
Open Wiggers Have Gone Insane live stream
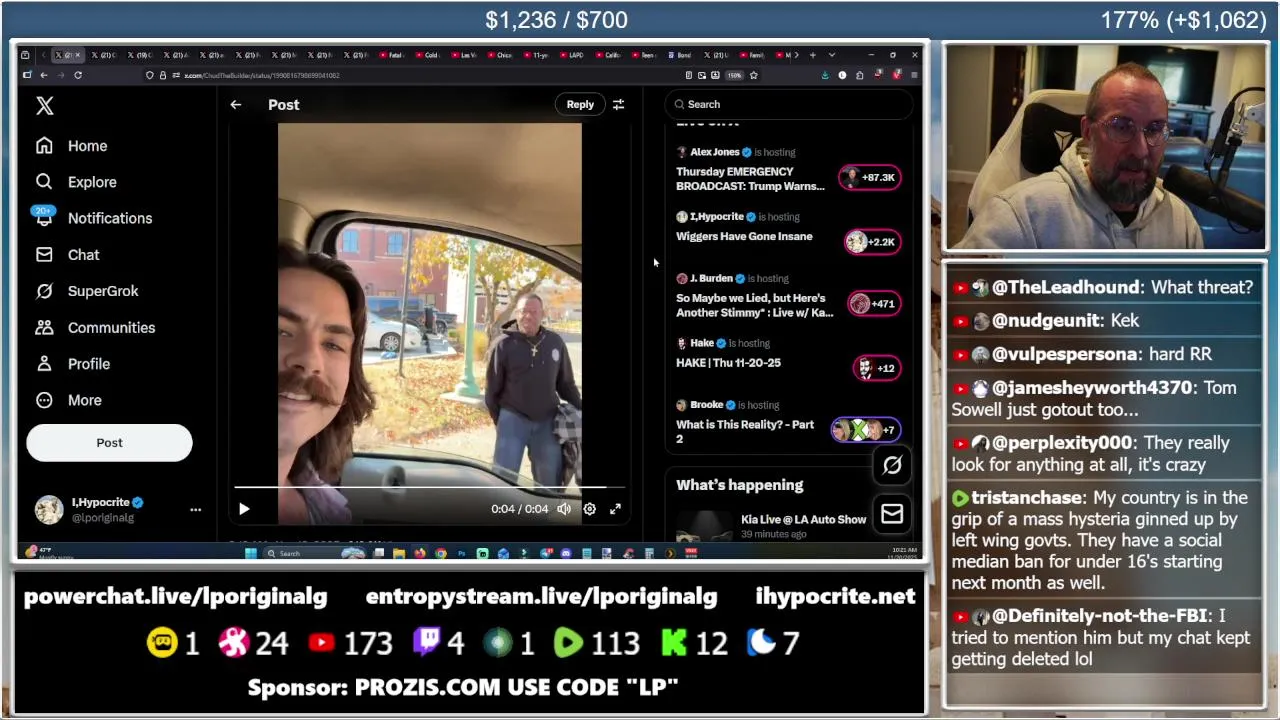coord(744,237)
